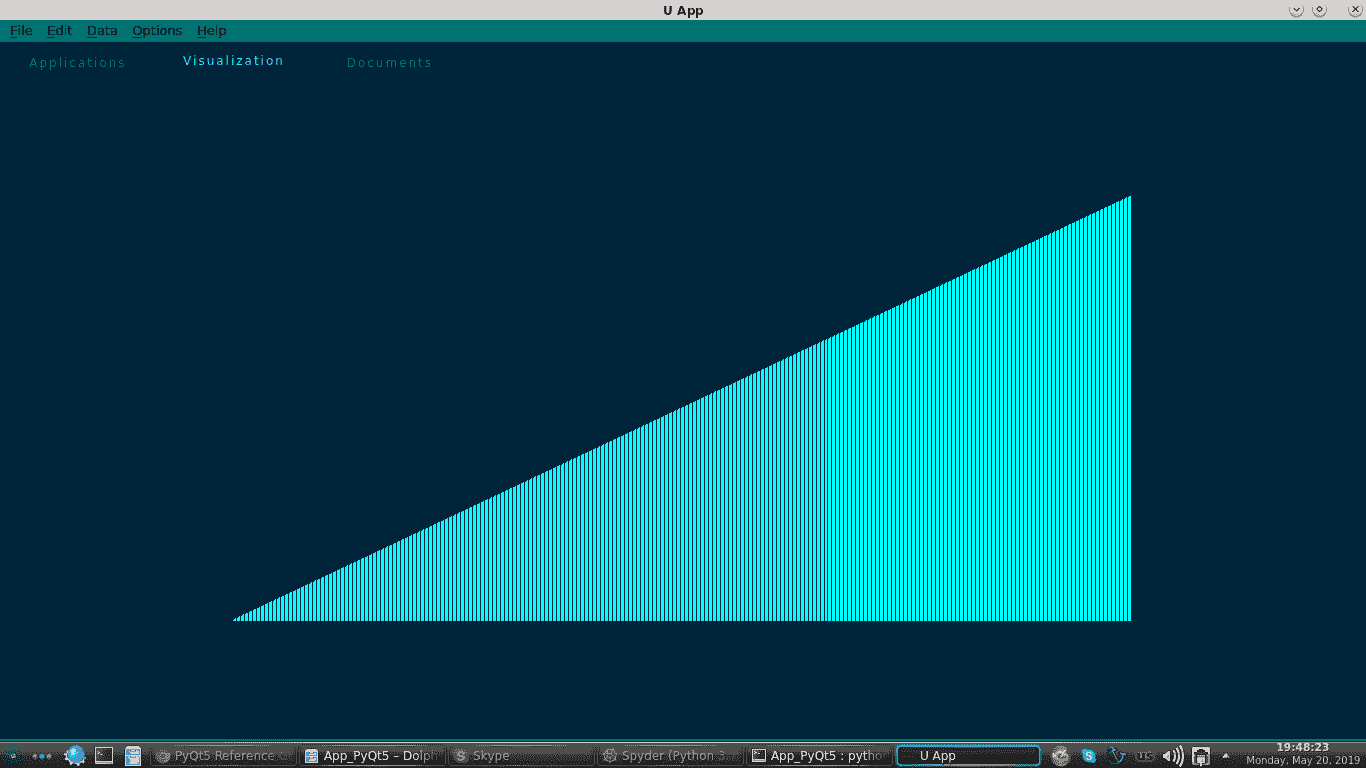This screenshot has width=1366, height=768.
Task: Launch the terminal from the taskbar launcher
Action: coord(104,756)
